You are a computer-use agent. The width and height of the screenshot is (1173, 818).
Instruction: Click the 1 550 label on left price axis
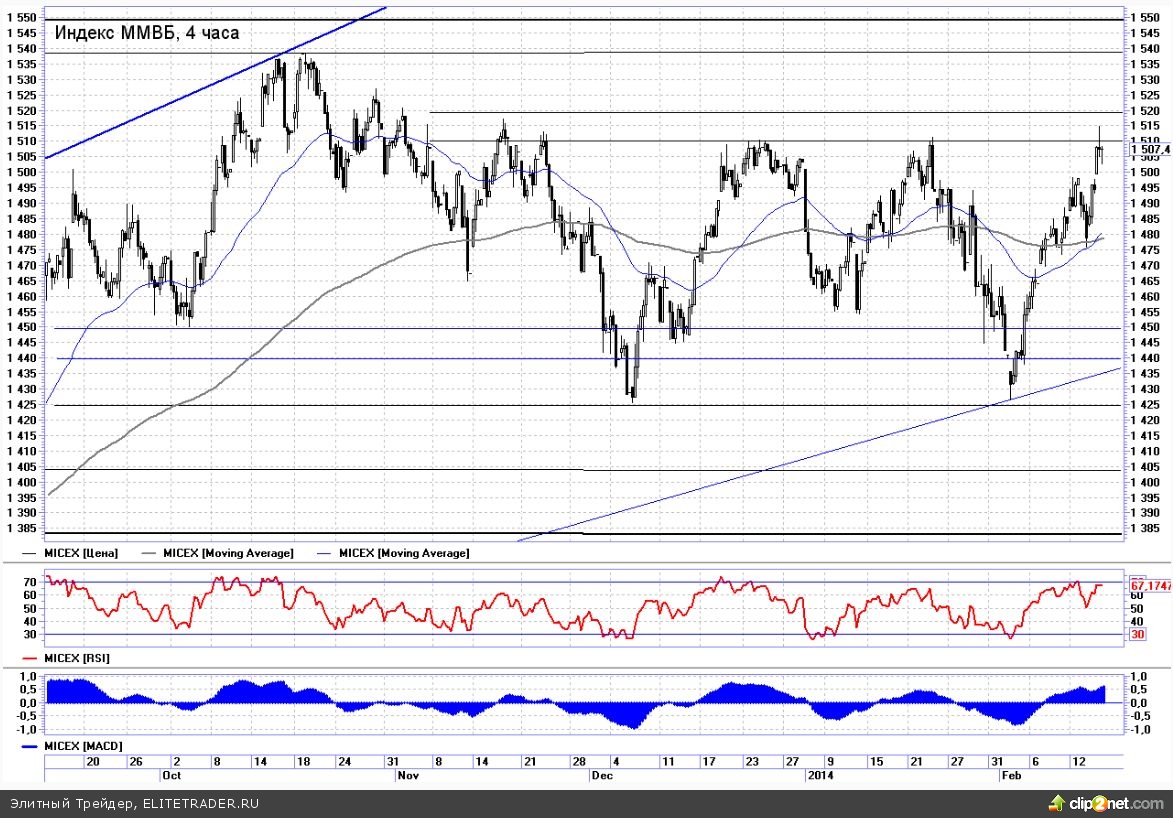tap(21, 18)
